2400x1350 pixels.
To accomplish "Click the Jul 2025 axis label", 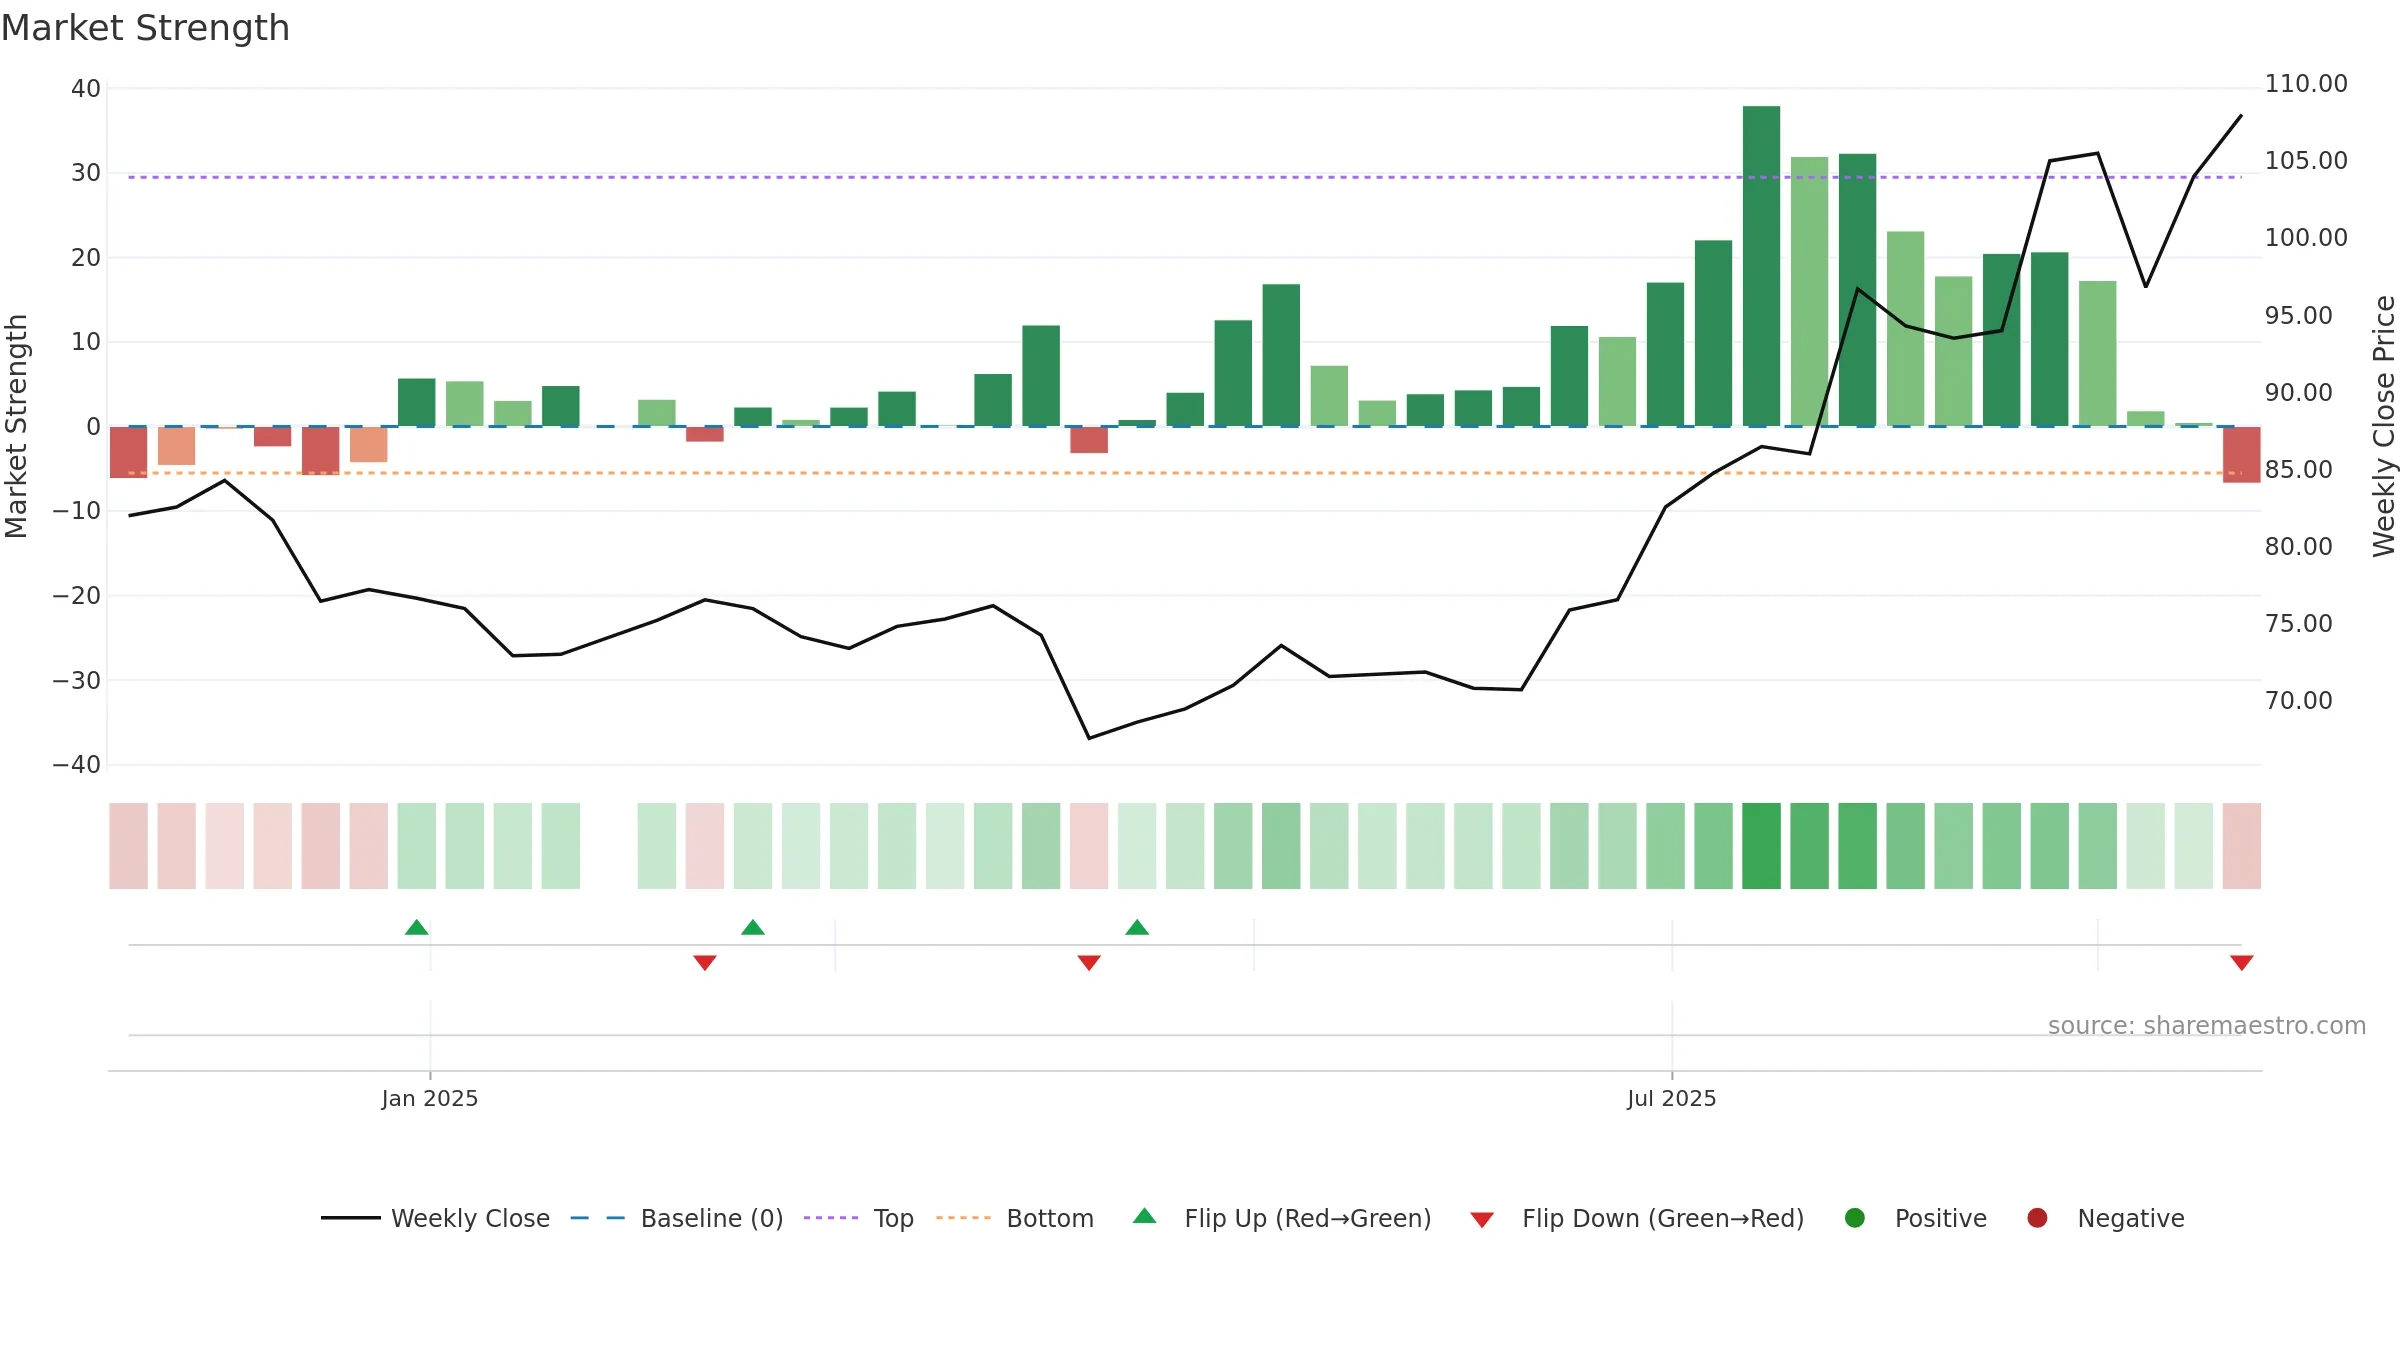I will (x=1672, y=1098).
